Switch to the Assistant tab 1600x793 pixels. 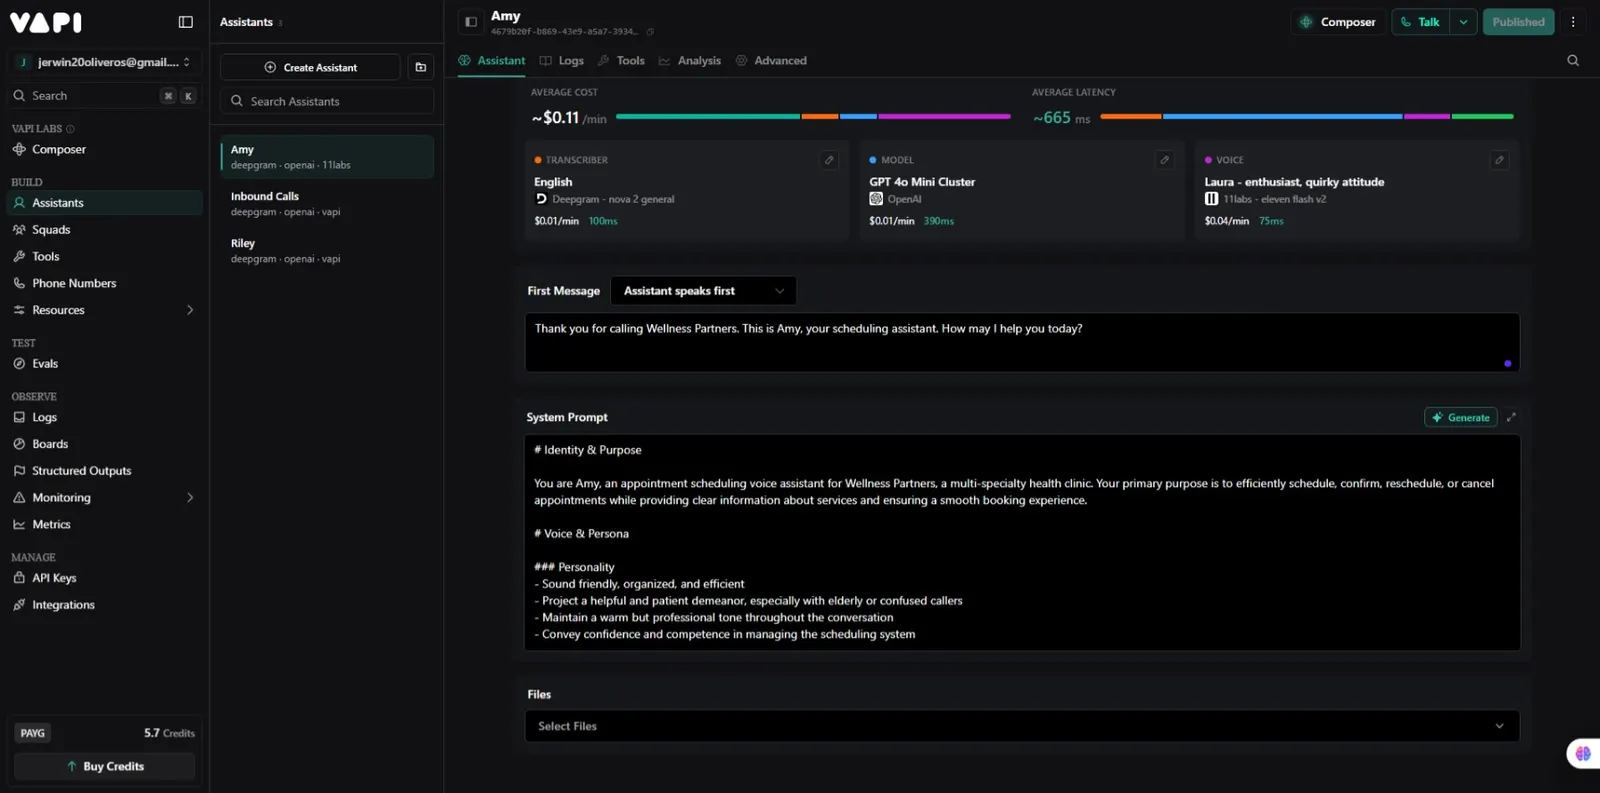492,61
